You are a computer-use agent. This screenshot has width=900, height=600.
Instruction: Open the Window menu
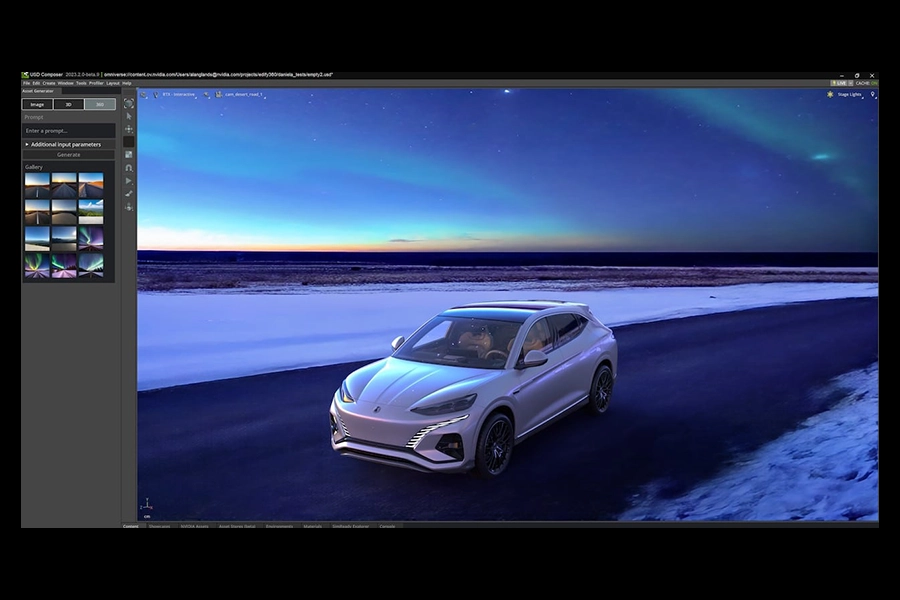(65, 83)
